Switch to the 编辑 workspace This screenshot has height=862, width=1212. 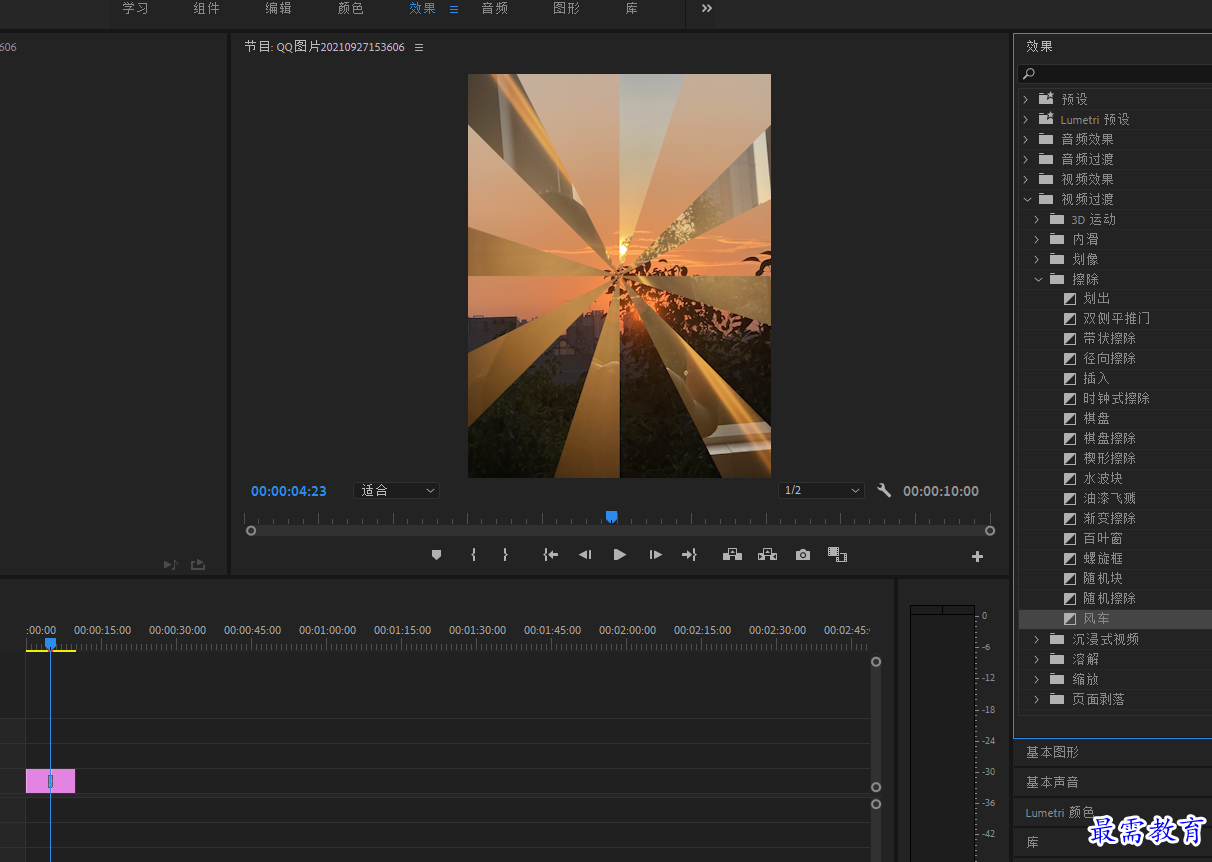[x=279, y=8]
